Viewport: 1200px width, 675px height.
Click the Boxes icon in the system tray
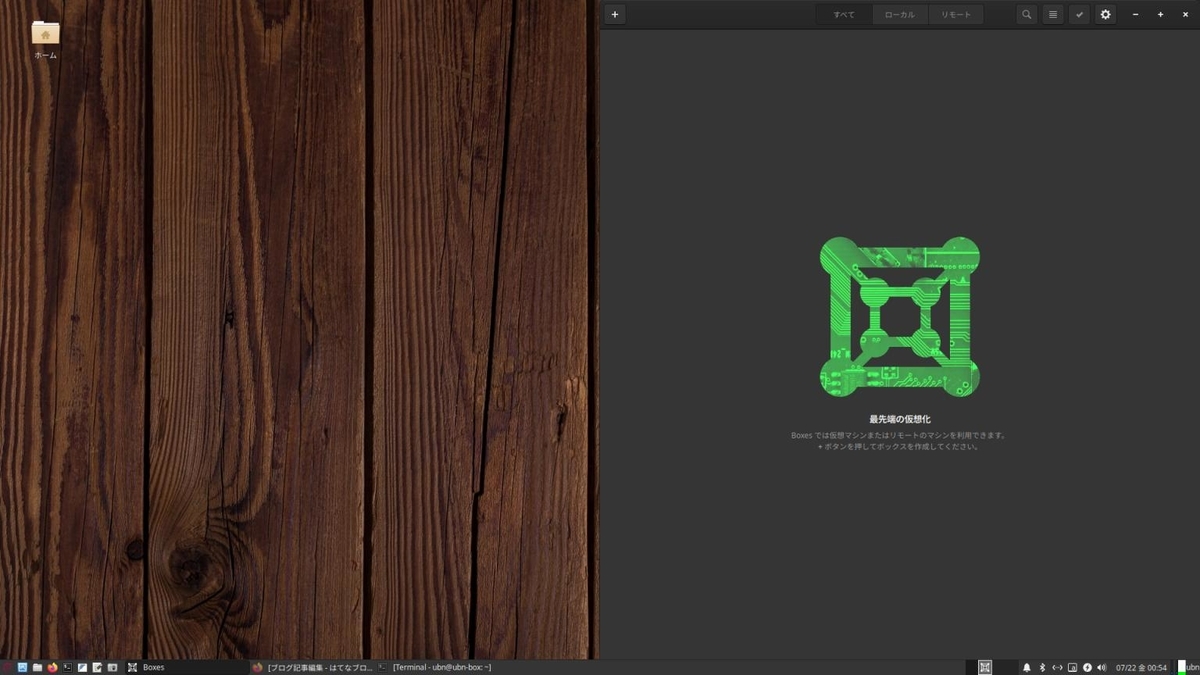(x=985, y=667)
